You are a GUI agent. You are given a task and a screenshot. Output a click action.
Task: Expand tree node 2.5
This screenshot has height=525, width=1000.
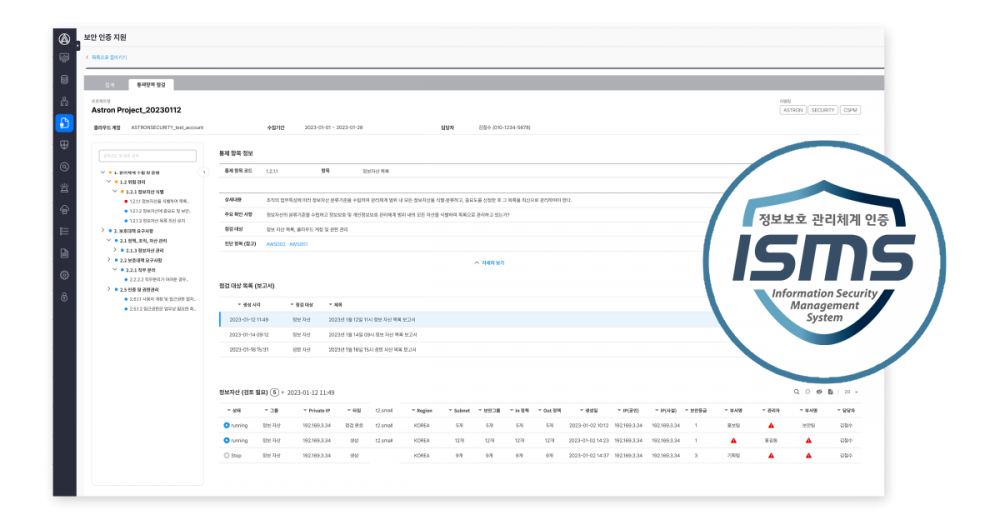point(108,289)
